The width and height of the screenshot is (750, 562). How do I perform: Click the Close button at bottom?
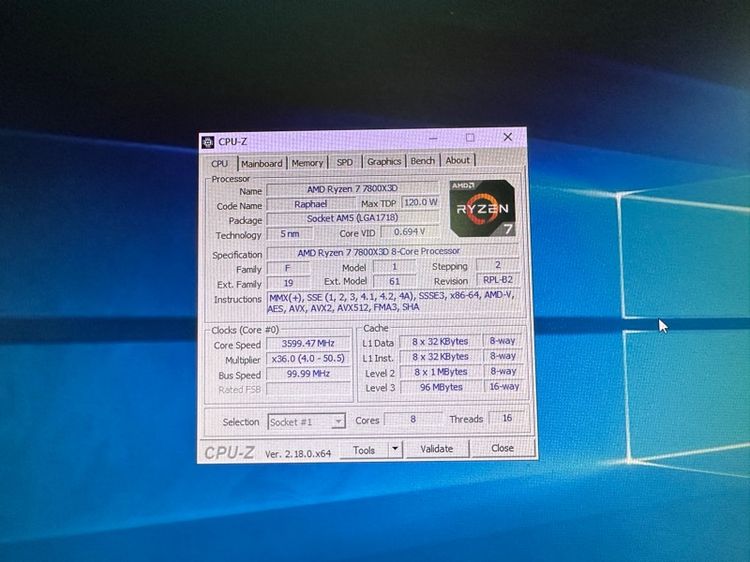[x=502, y=448]
